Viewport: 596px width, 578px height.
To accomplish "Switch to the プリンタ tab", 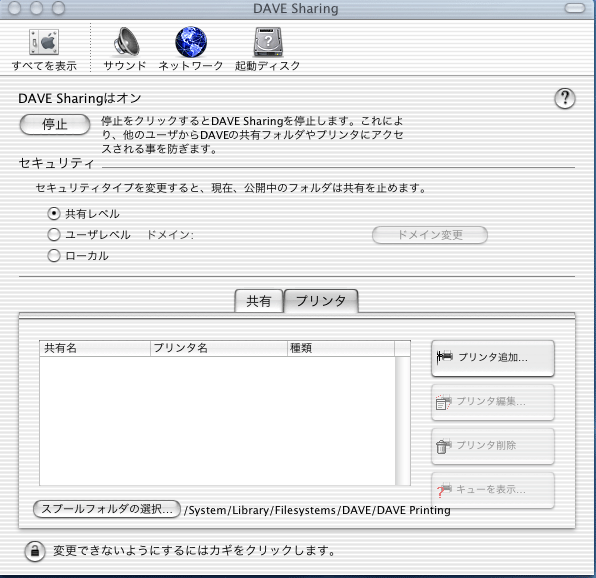I will (x=321, y=301).
